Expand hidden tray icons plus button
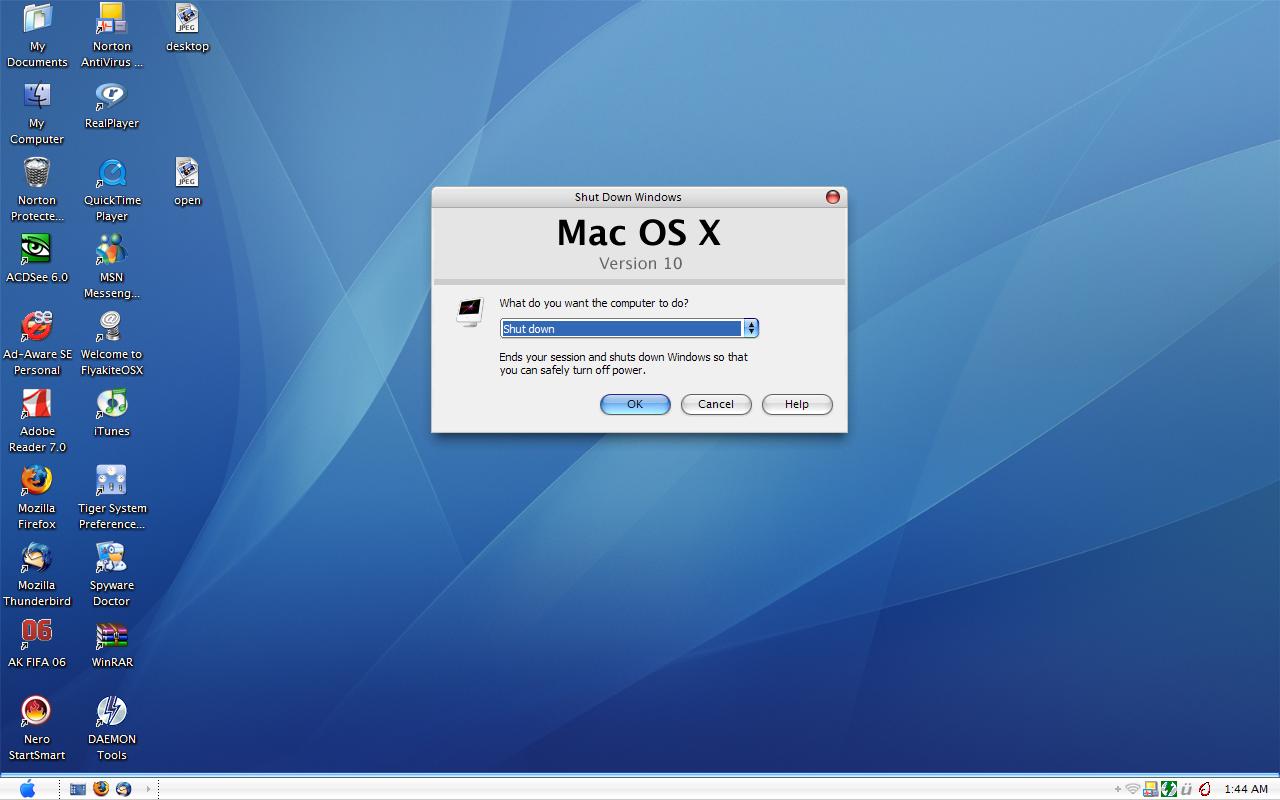This screenshot has width=1280, height=800. pyautogui.click(x=1118, y=789)
